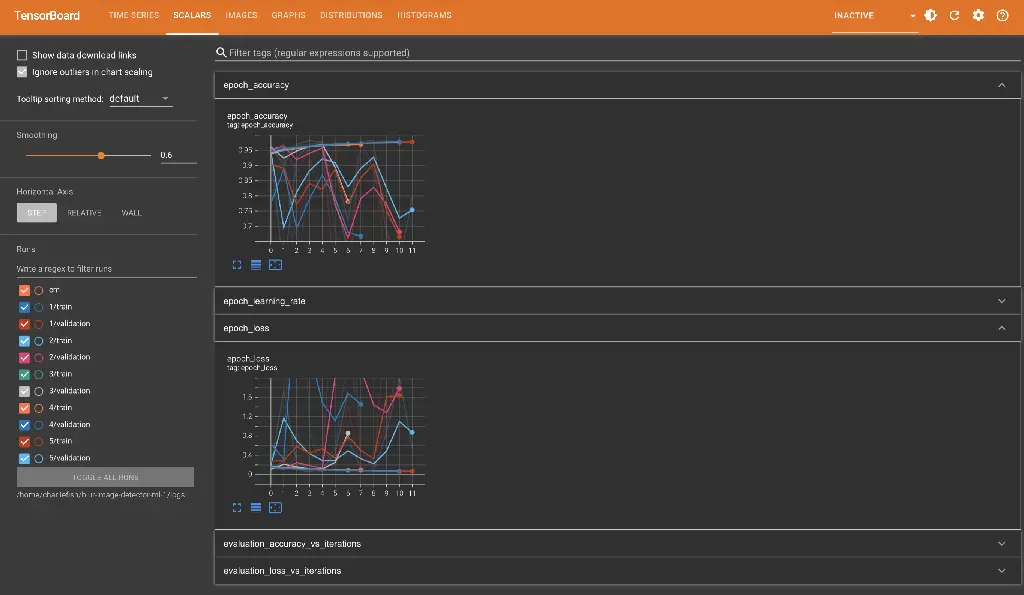Select the Wall horizontal axis button
This screenshot has width=1024, height=595.
(131, 213)
